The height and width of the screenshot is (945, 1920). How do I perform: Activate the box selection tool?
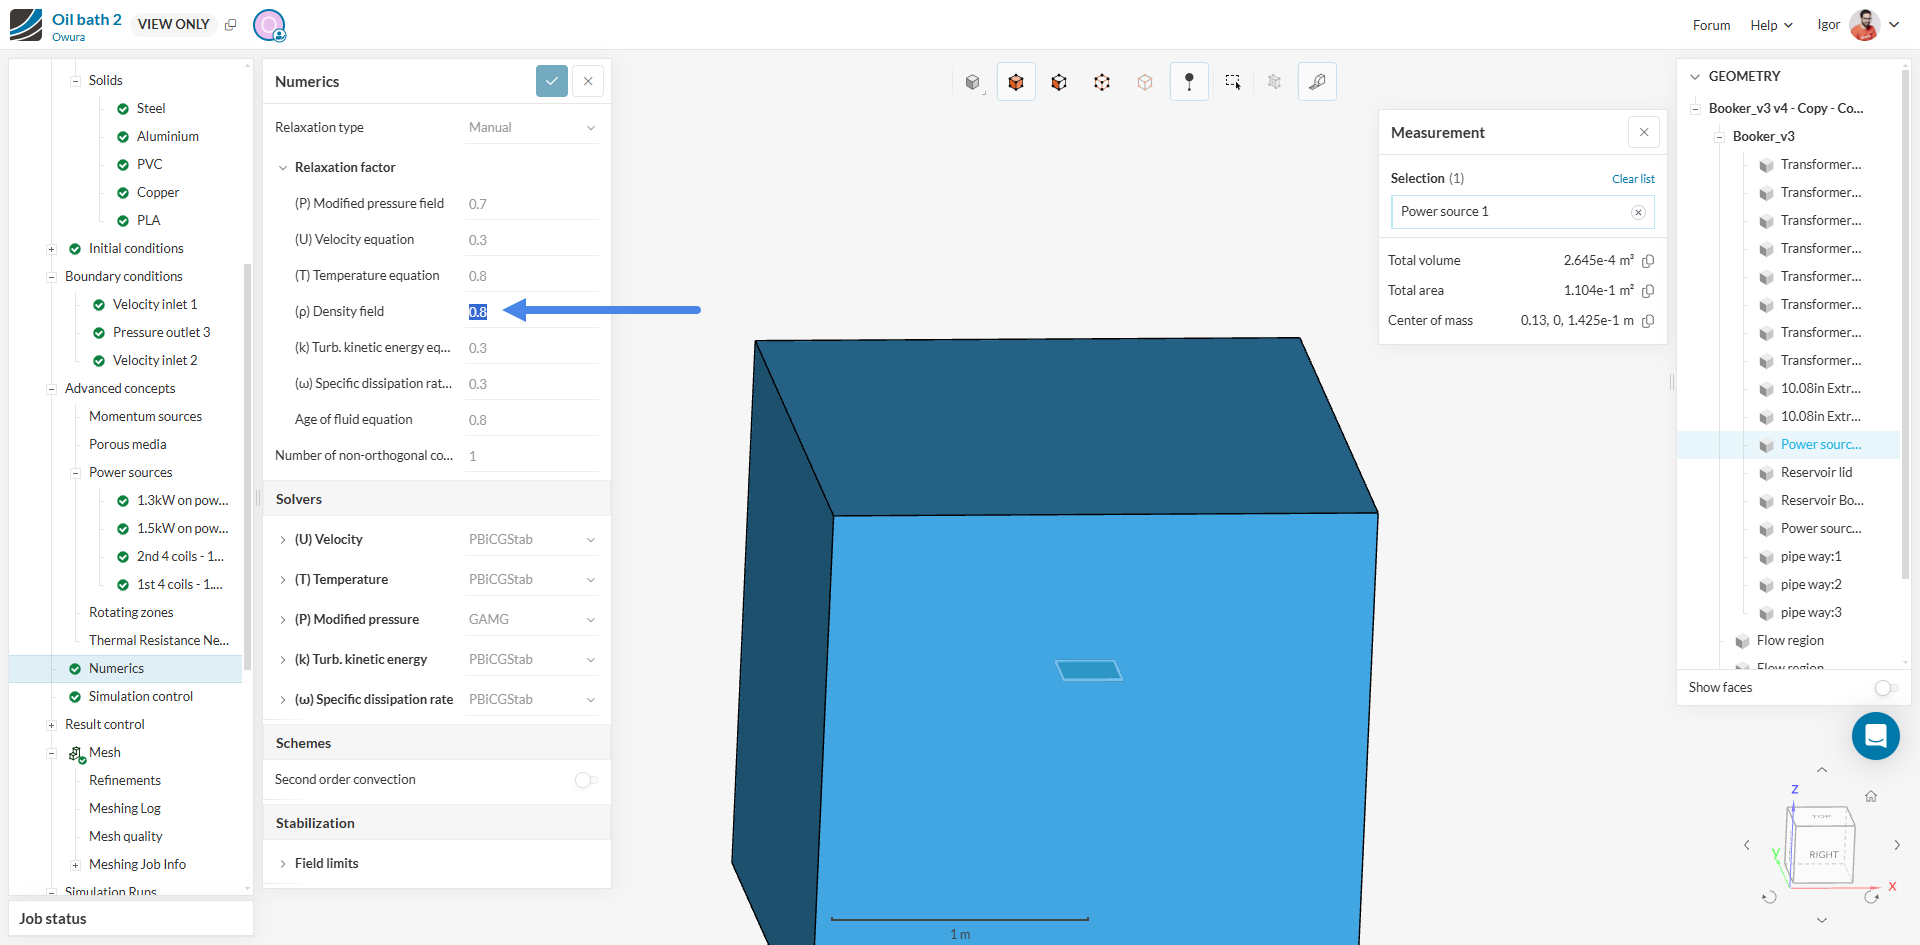[x=1233, y=82]
